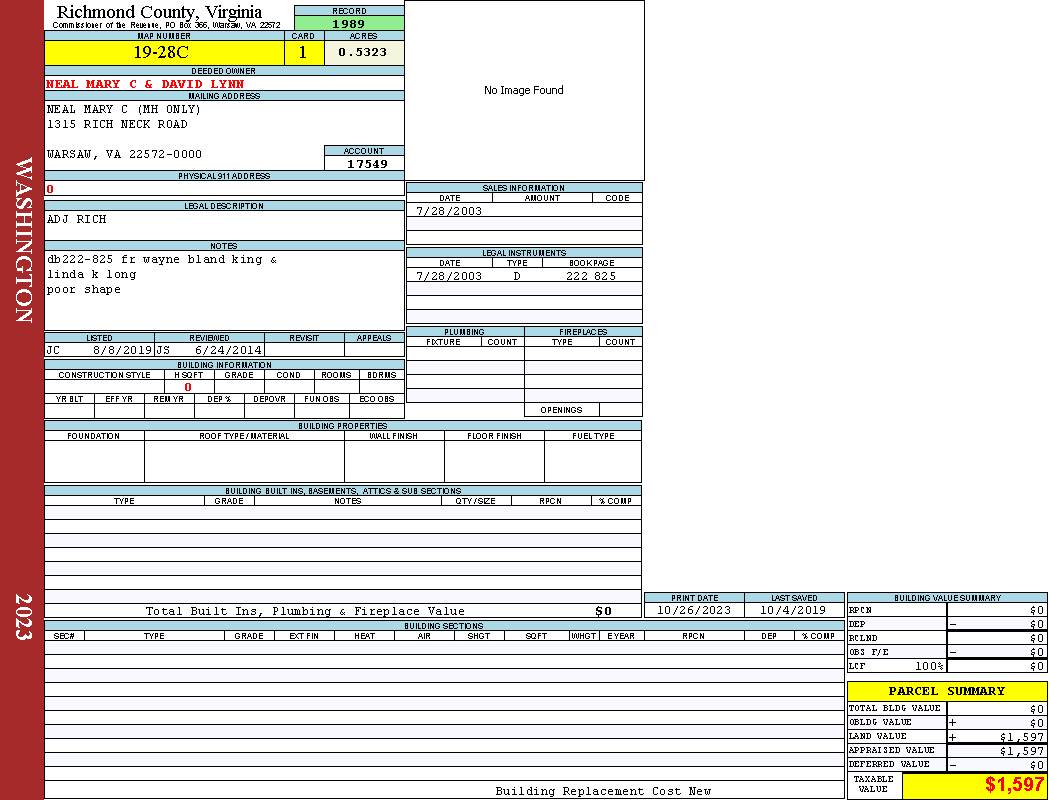Click the No Image Found placeholder
This screenshot has width=1050, height=800.
523,90
